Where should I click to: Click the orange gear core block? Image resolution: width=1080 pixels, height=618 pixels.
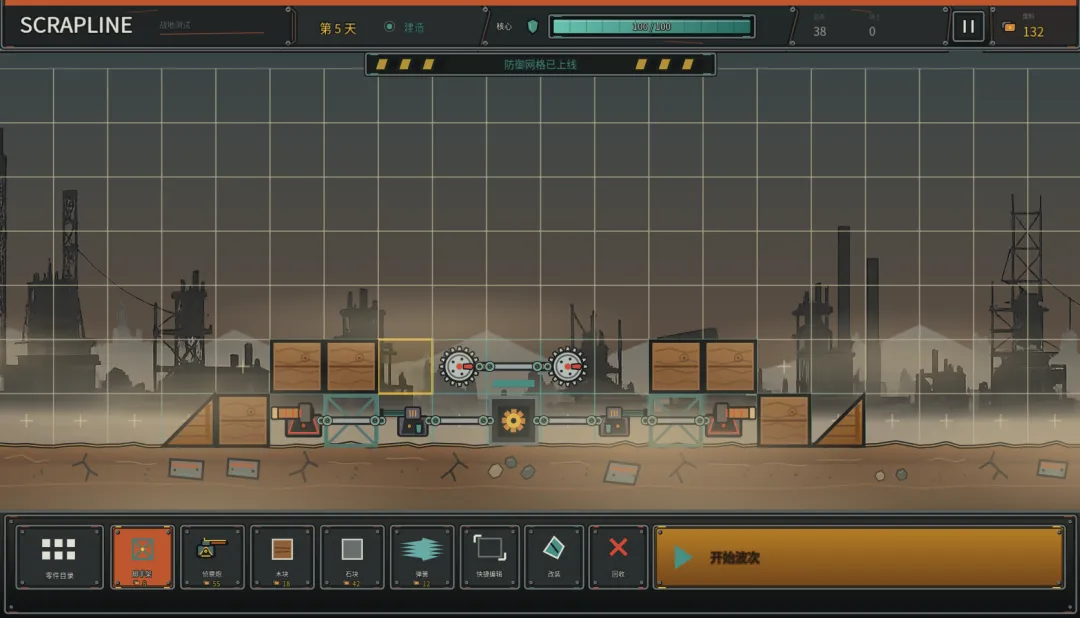(x=513, y=420)
